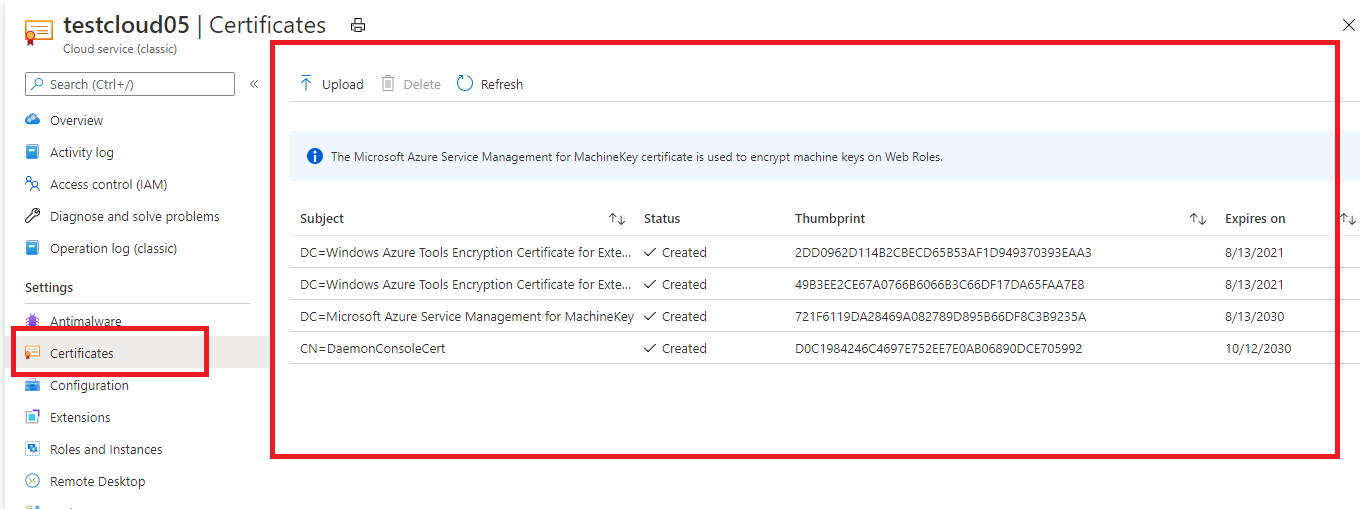Sort by Thumbnail column sort arrows
Viewport: 1360px width, 509px height.
[1197, 219]
